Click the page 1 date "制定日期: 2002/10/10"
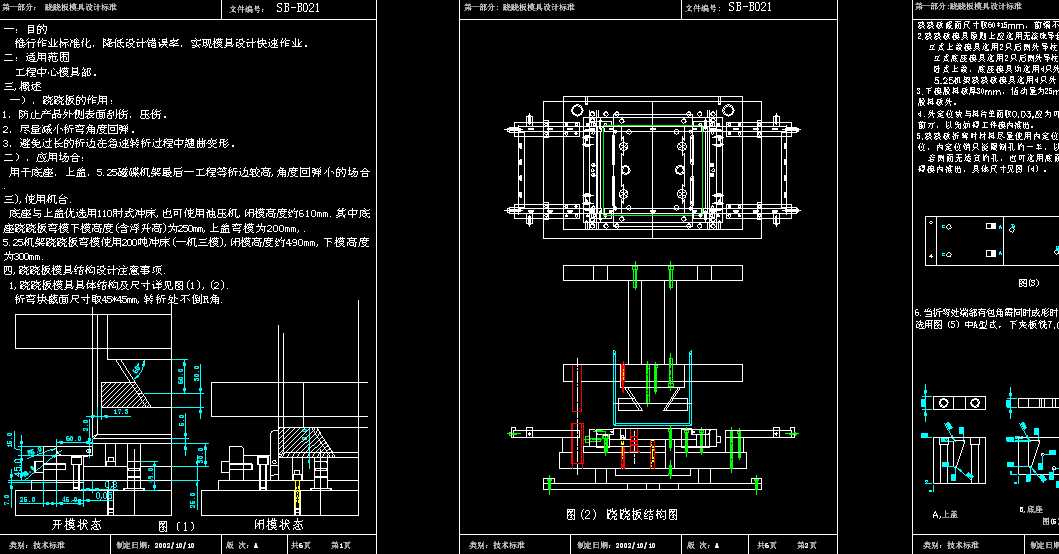This screenshot has height=554, width=1059. click(155, 545)
